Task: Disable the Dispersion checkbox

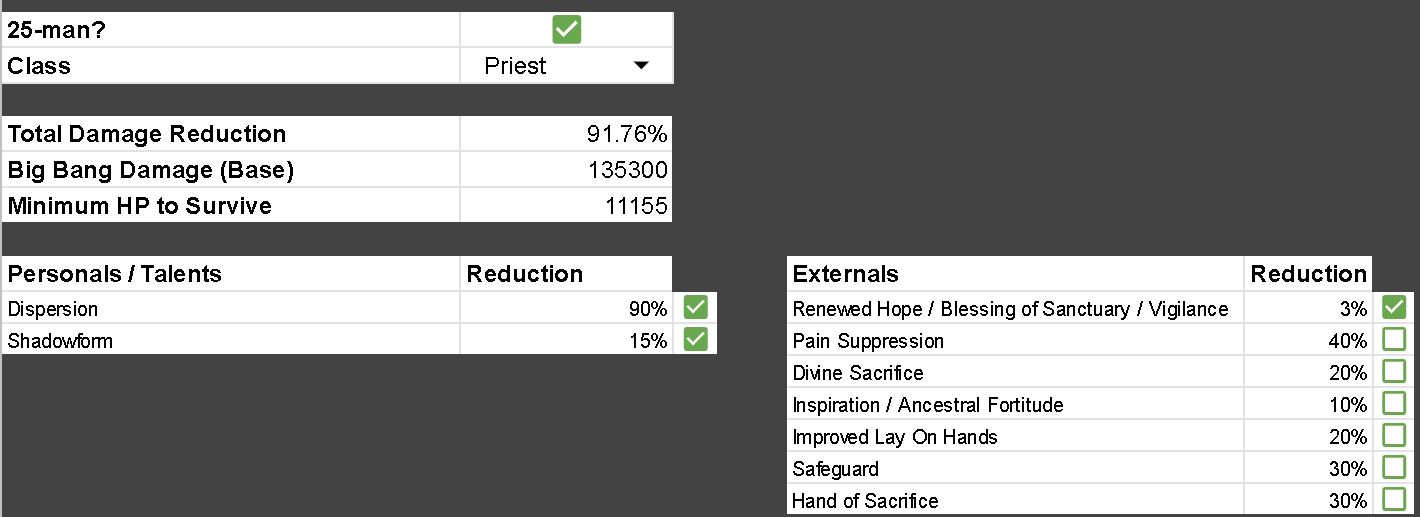Action: pos(695,308)
